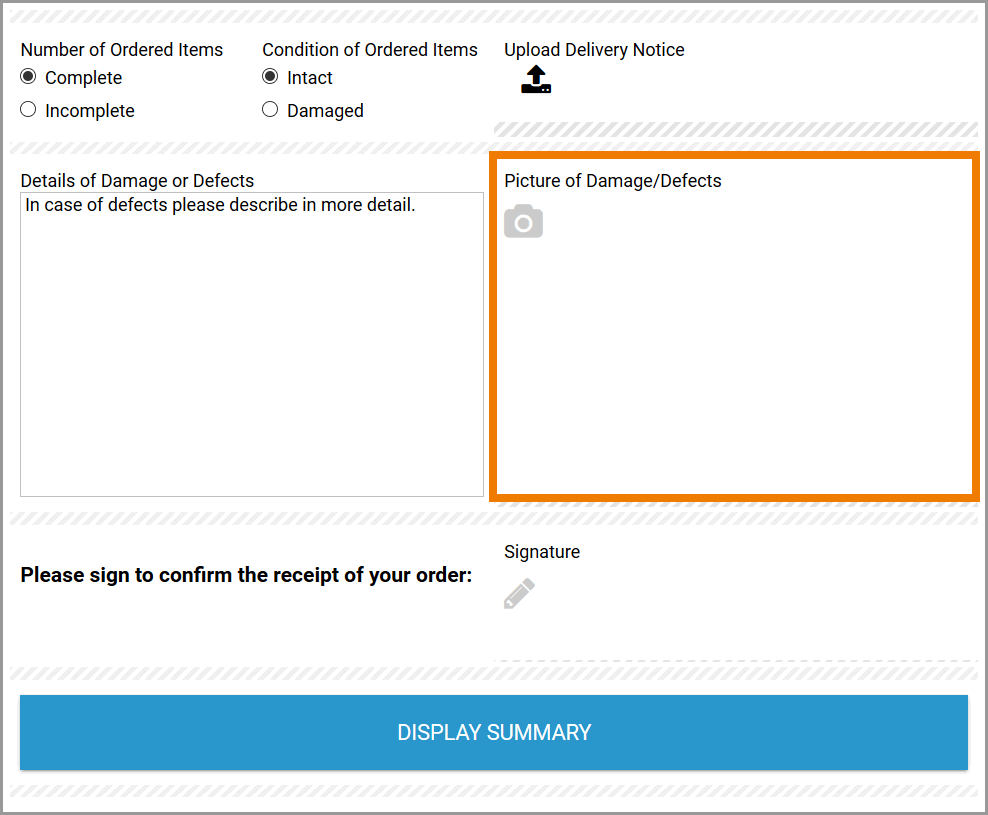Select the Incomplete radio button
Image resolution: width=988 pixels, height=815 pixels.
coord(28,110)
